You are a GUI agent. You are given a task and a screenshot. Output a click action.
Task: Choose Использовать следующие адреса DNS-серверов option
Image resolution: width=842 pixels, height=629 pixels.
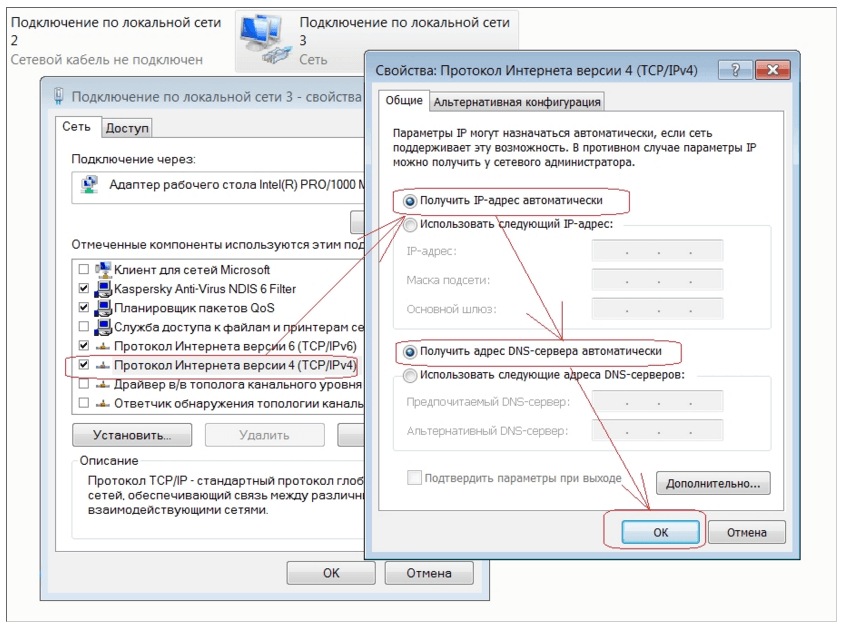tap(410, 375)
